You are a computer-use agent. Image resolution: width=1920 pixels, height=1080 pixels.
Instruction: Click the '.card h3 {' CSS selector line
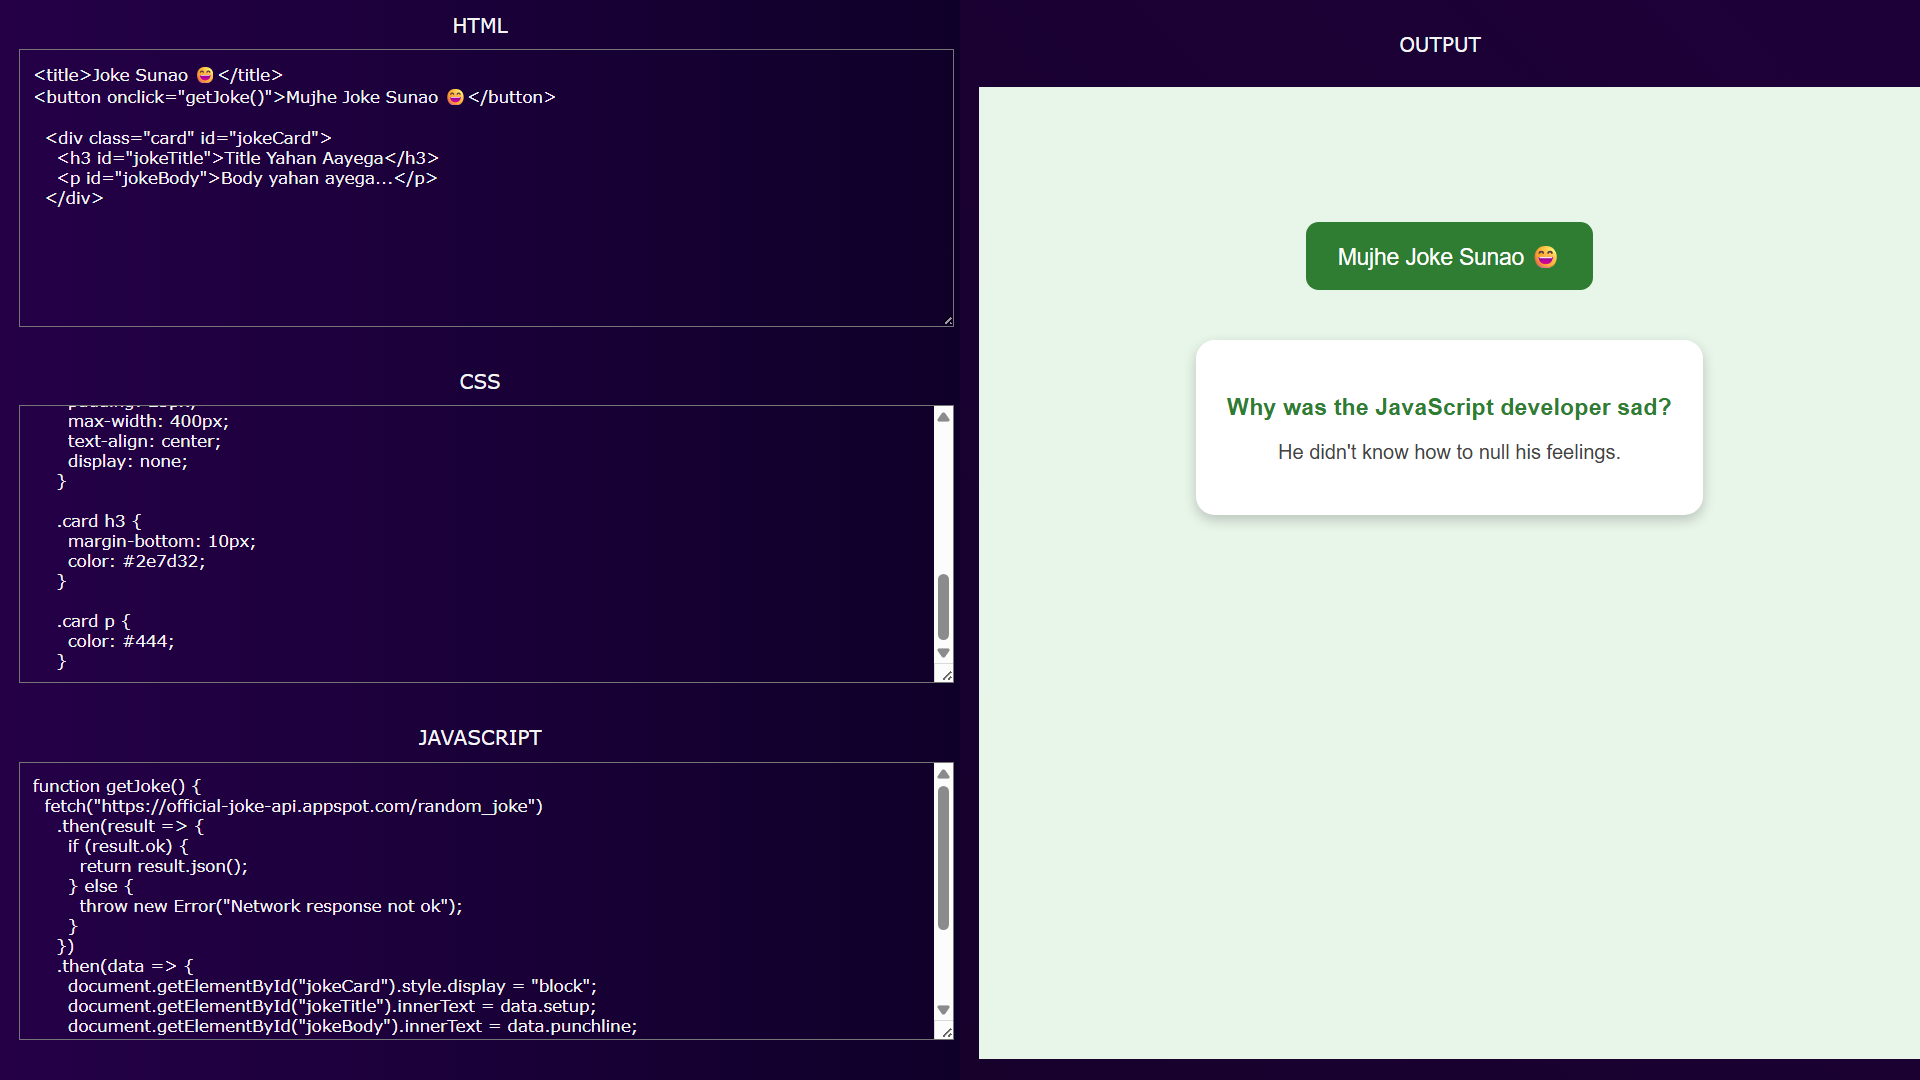[99, 521]
